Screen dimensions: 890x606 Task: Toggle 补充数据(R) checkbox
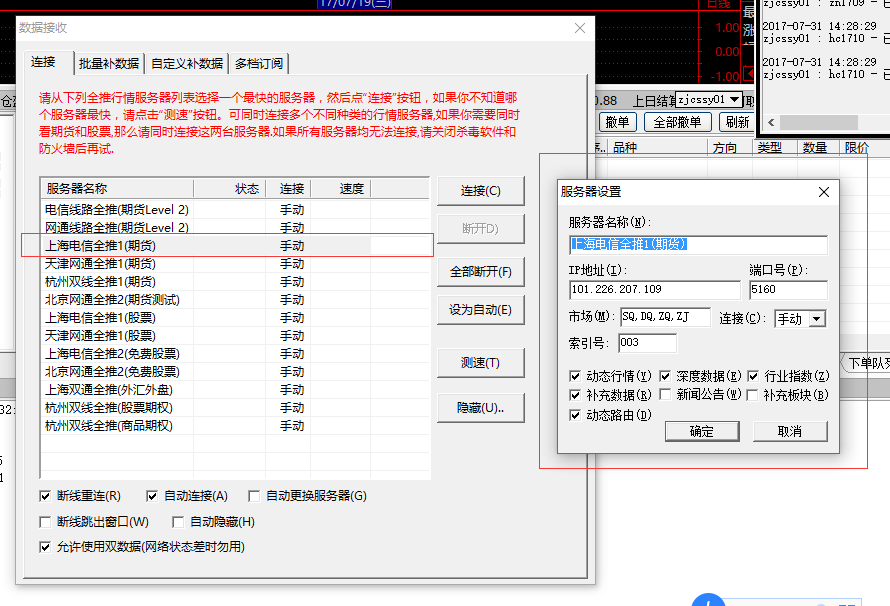click(575, 395)
